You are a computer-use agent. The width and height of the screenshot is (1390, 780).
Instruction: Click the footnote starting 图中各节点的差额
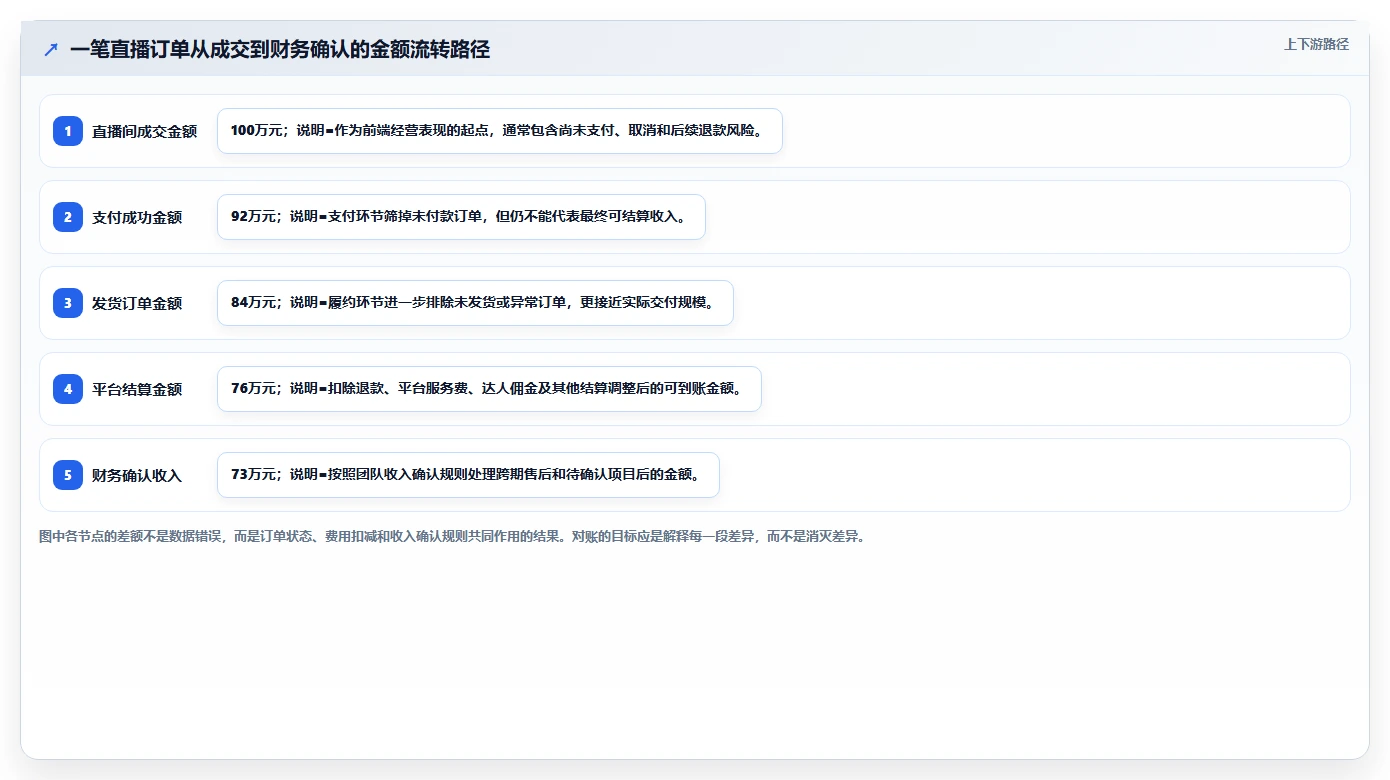[452, 536]
